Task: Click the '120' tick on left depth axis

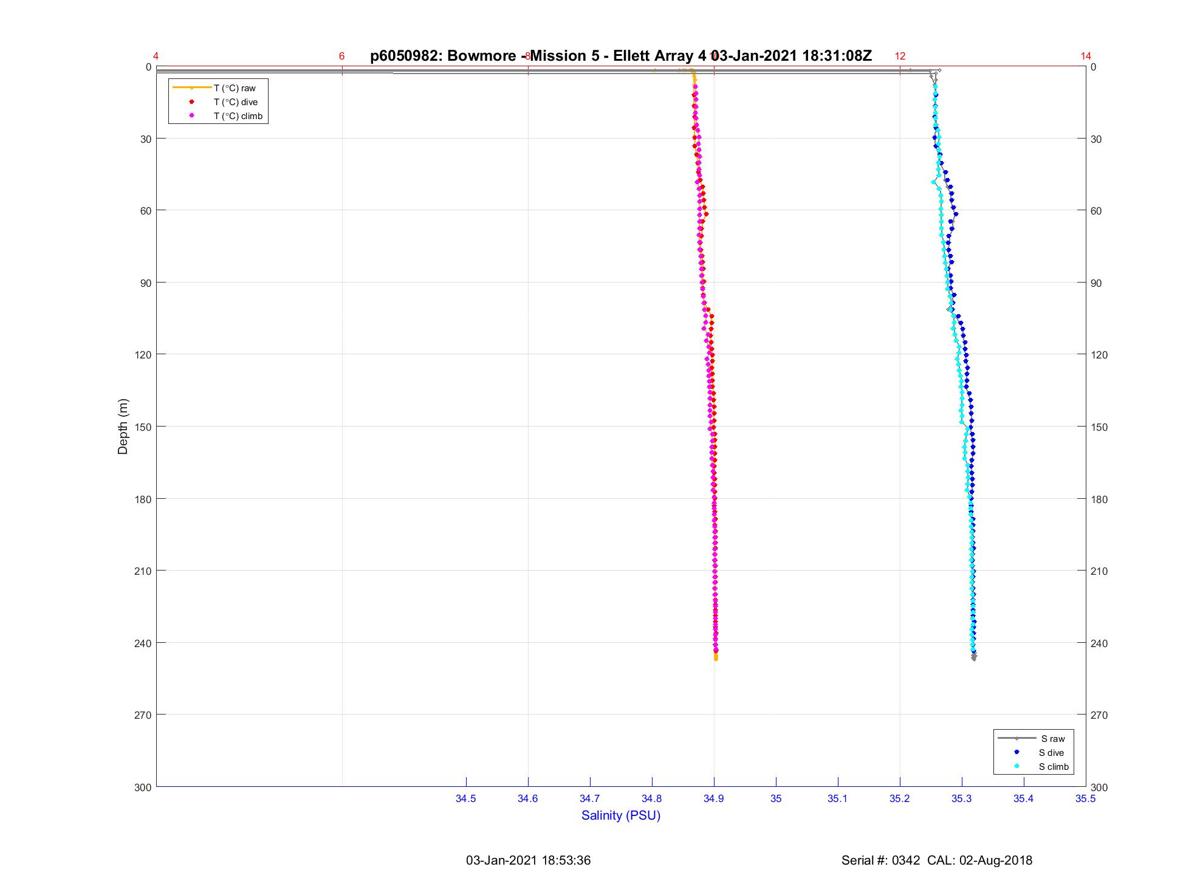Action: coord(142,355)
